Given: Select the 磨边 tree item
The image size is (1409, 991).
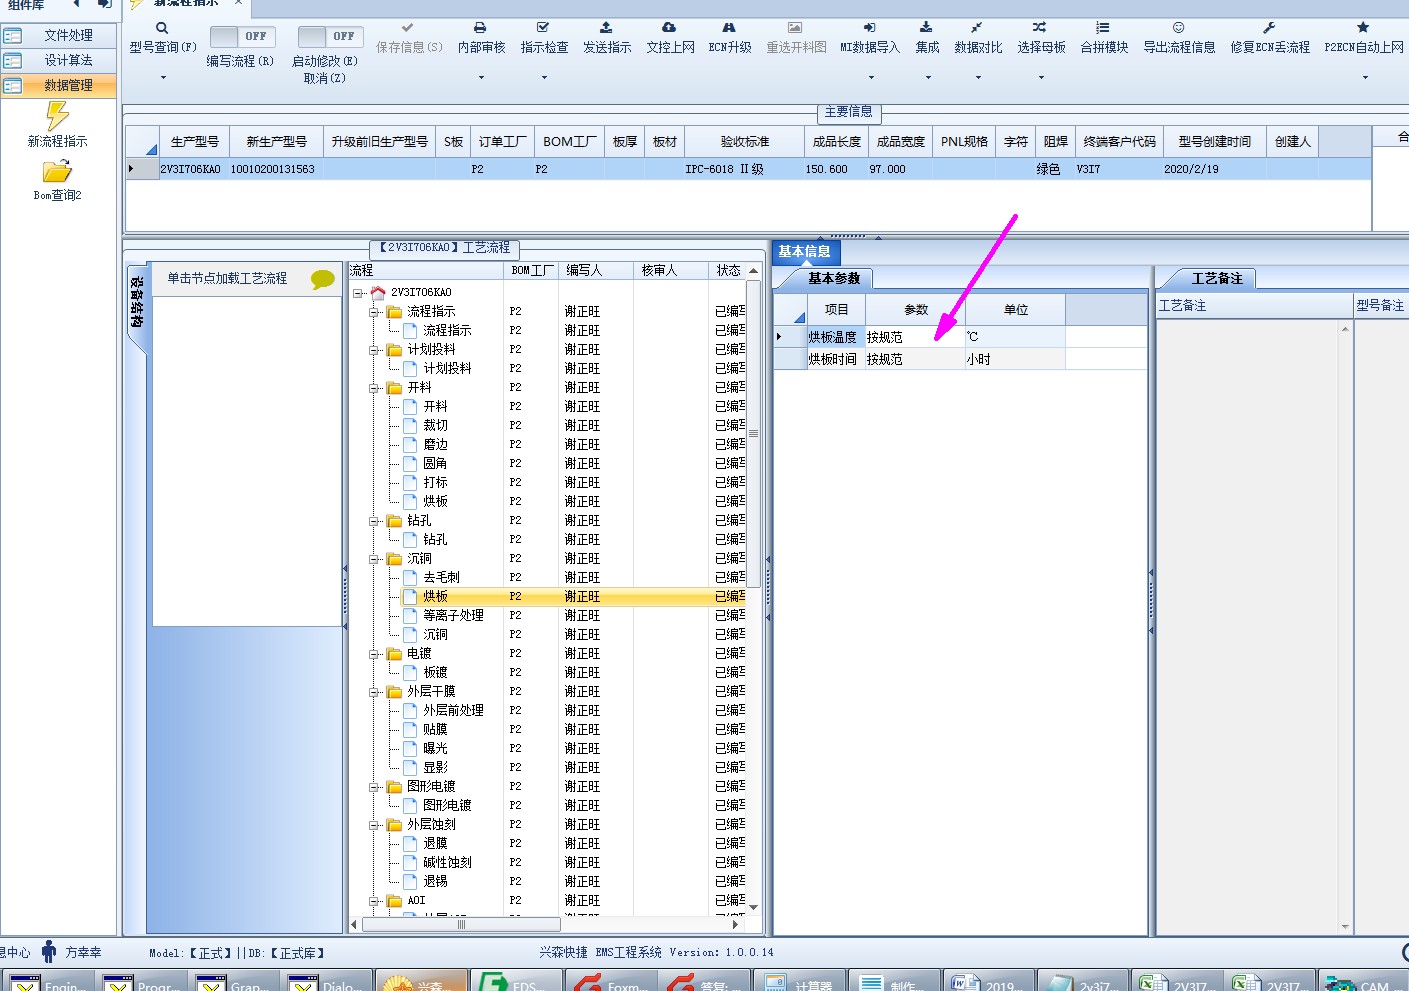Looking at the screenshot, I should click(435, 445).
